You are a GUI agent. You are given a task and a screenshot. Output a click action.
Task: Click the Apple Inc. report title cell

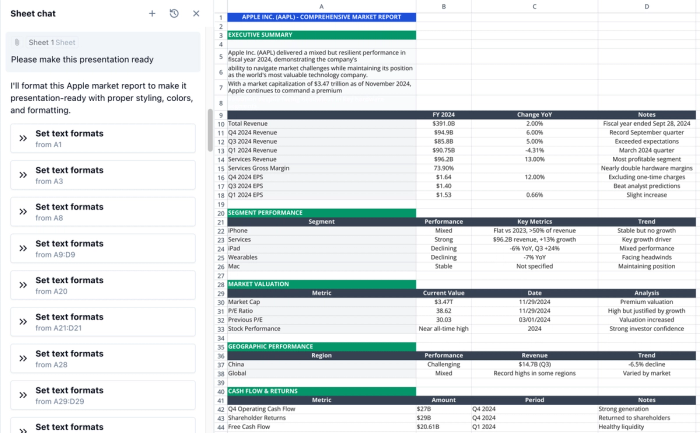click(x=321, y=17)
